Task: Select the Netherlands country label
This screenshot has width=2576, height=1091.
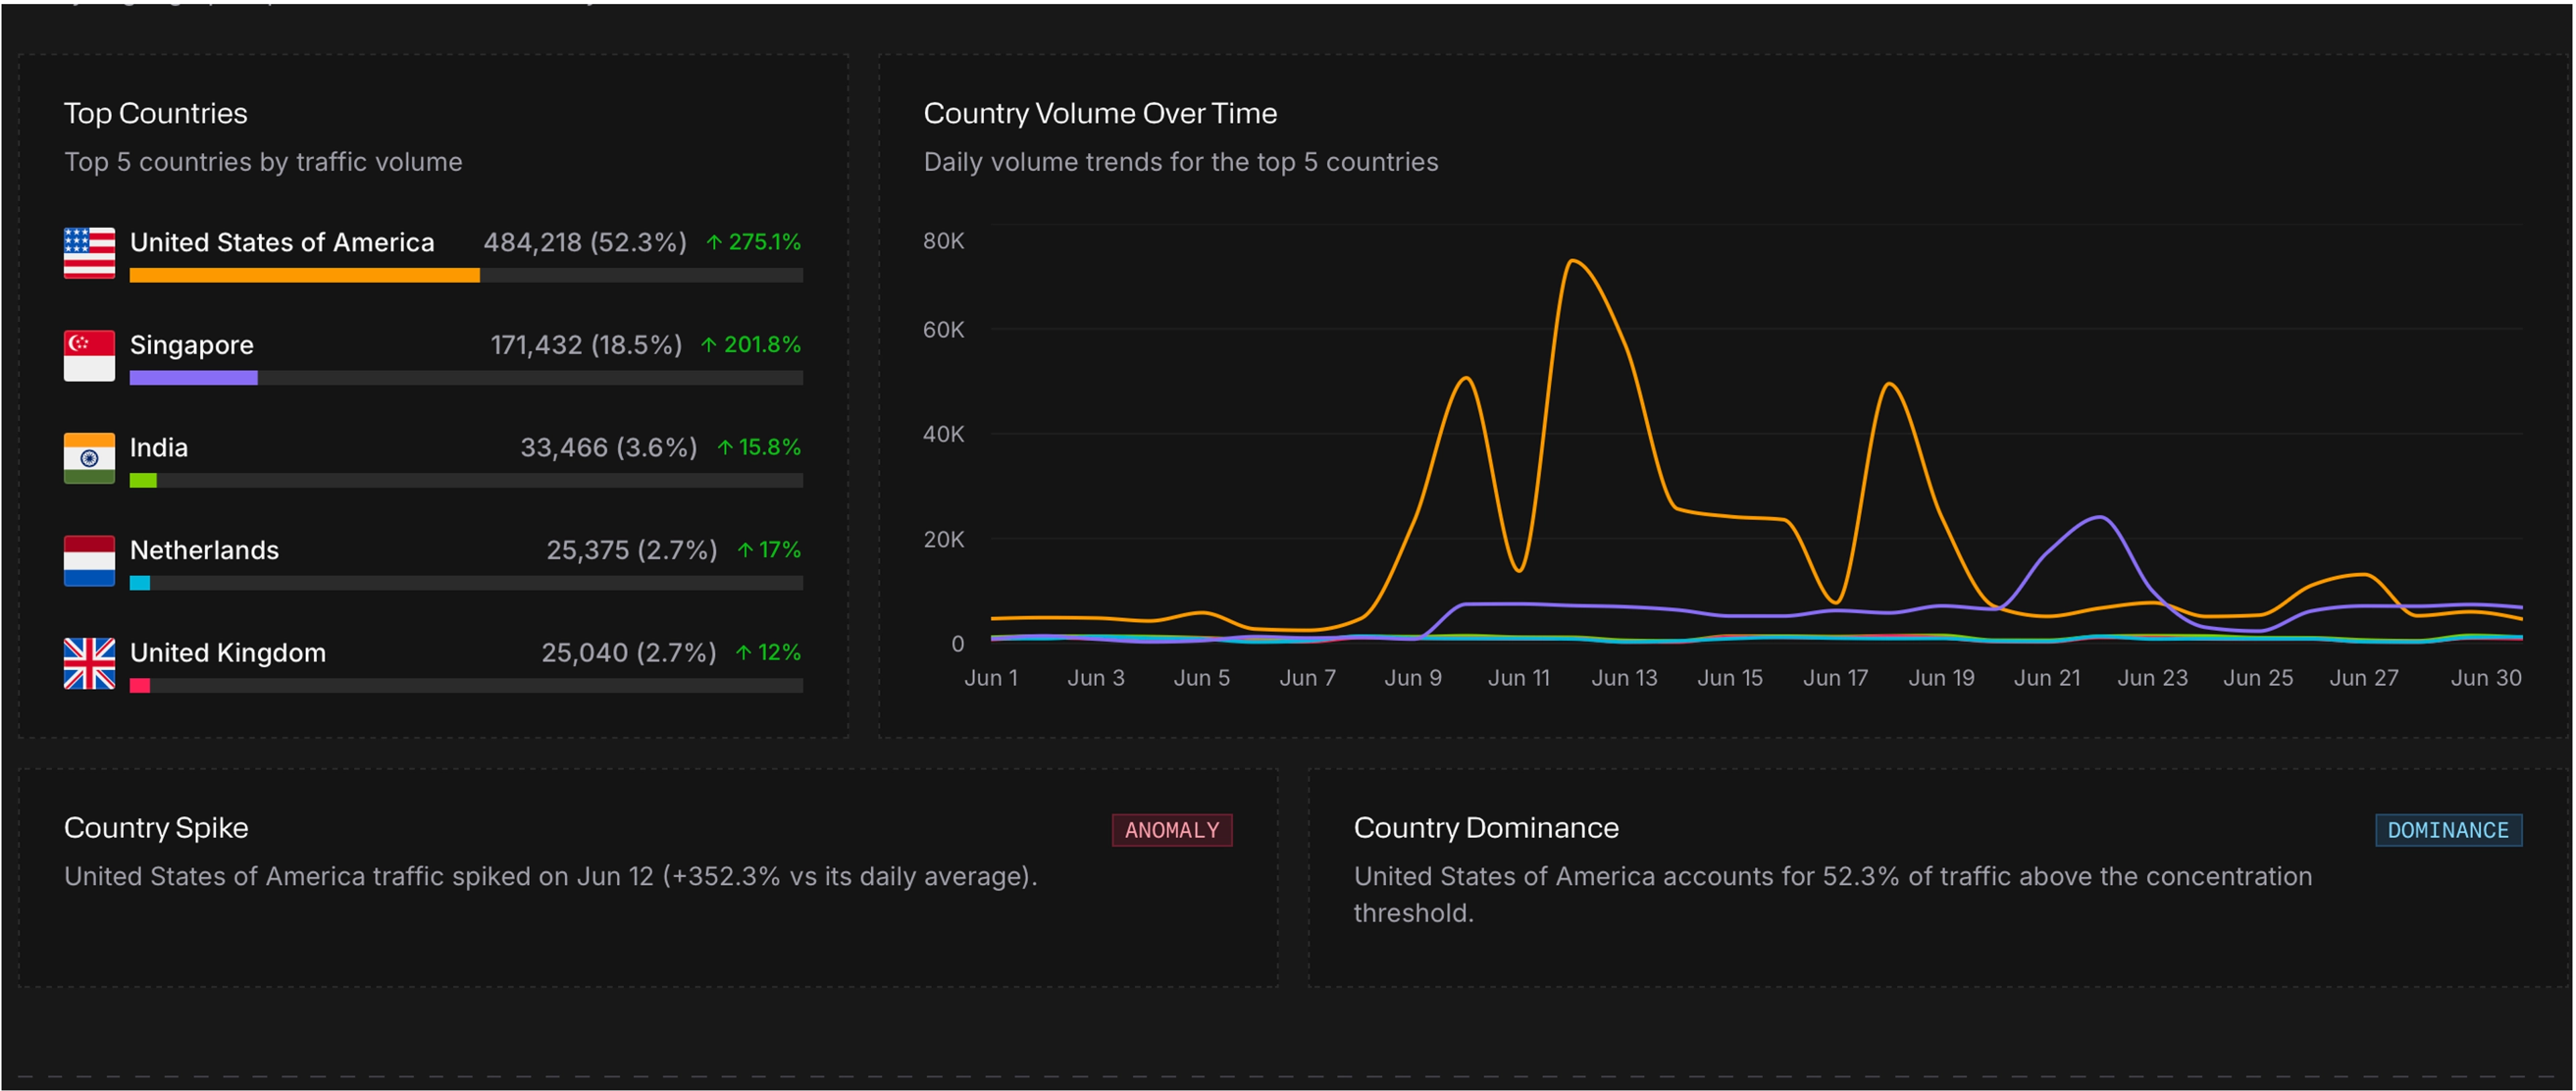Action: pos(205,550)
